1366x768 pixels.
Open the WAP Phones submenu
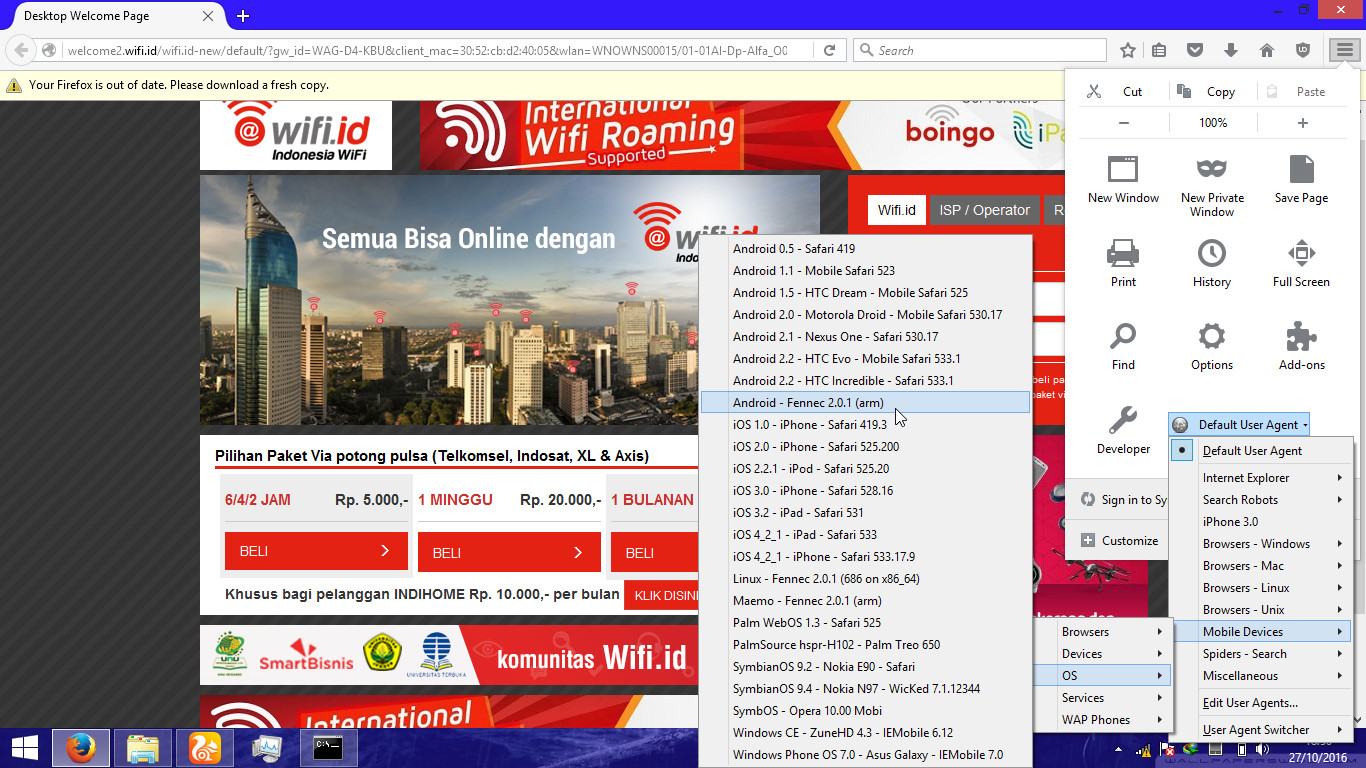point(1100,720)
